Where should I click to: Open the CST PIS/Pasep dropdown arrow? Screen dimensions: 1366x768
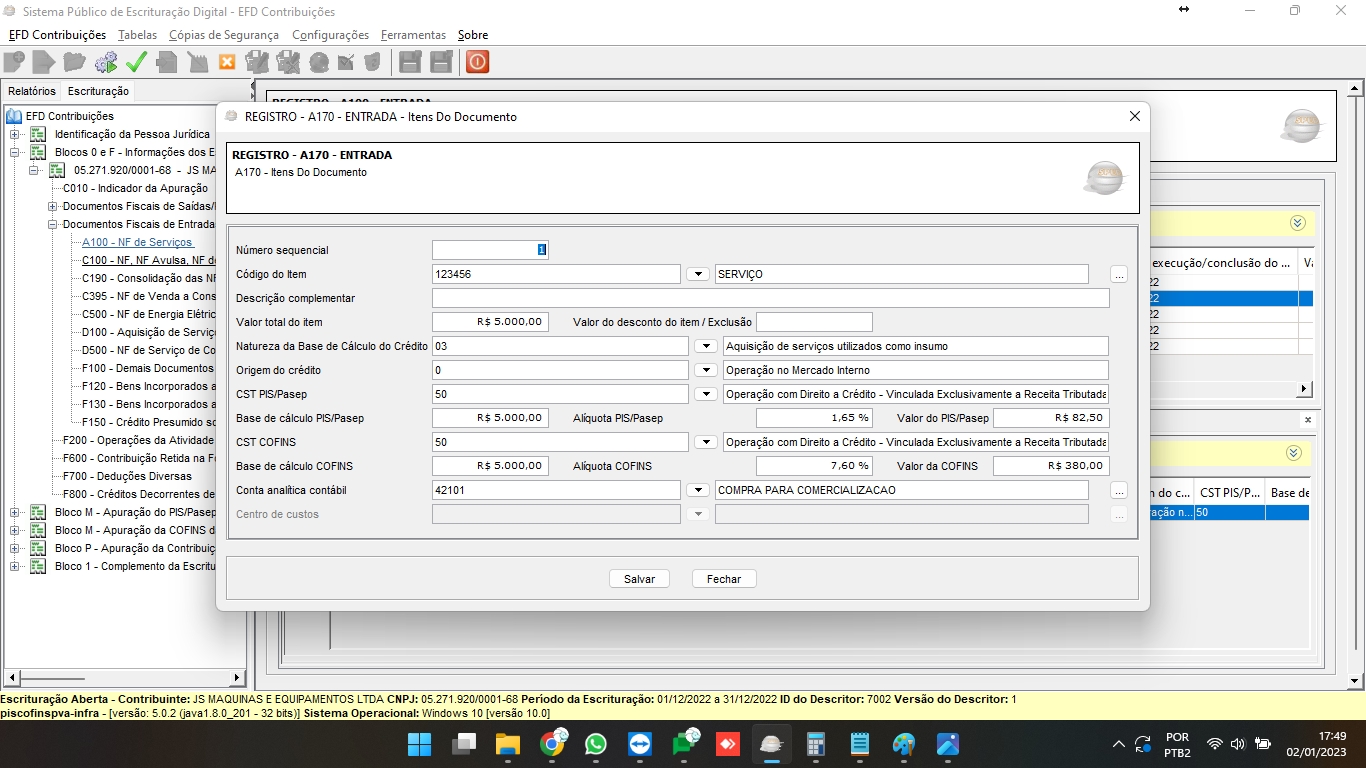[x=706, y=394]
